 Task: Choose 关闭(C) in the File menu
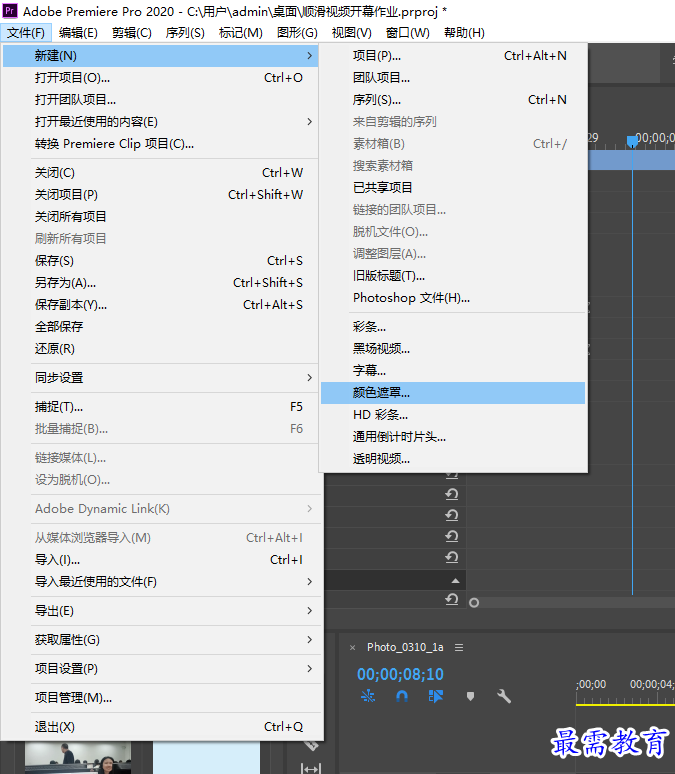[x=160, y=173]
